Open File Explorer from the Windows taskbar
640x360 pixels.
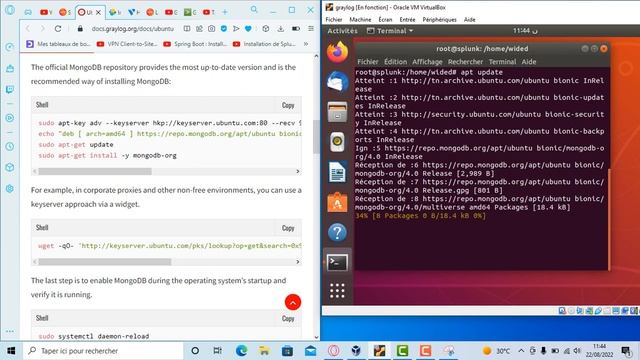(x=264, y=351)
